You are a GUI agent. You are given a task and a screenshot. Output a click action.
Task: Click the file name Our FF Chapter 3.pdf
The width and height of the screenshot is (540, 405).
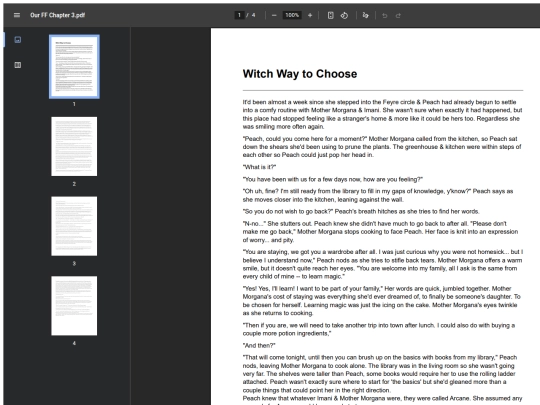click(58, 15)
